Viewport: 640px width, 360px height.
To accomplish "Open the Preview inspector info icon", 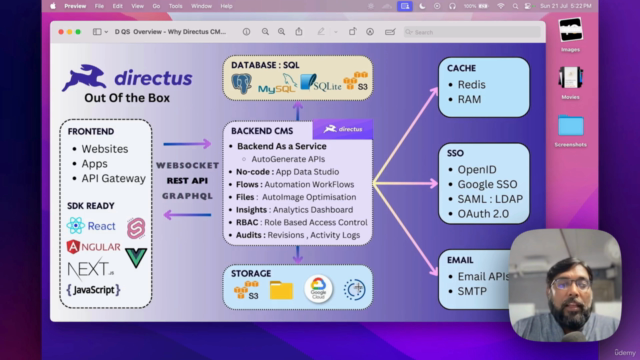I will tap(246, 32).
